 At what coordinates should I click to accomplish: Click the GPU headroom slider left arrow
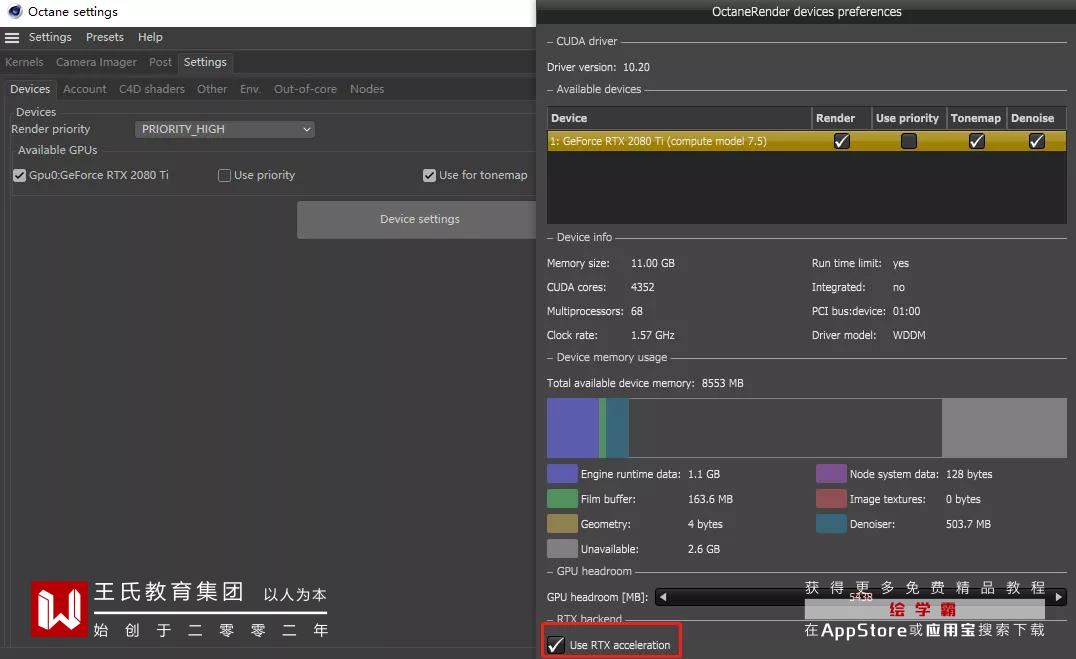pos(662,597)
